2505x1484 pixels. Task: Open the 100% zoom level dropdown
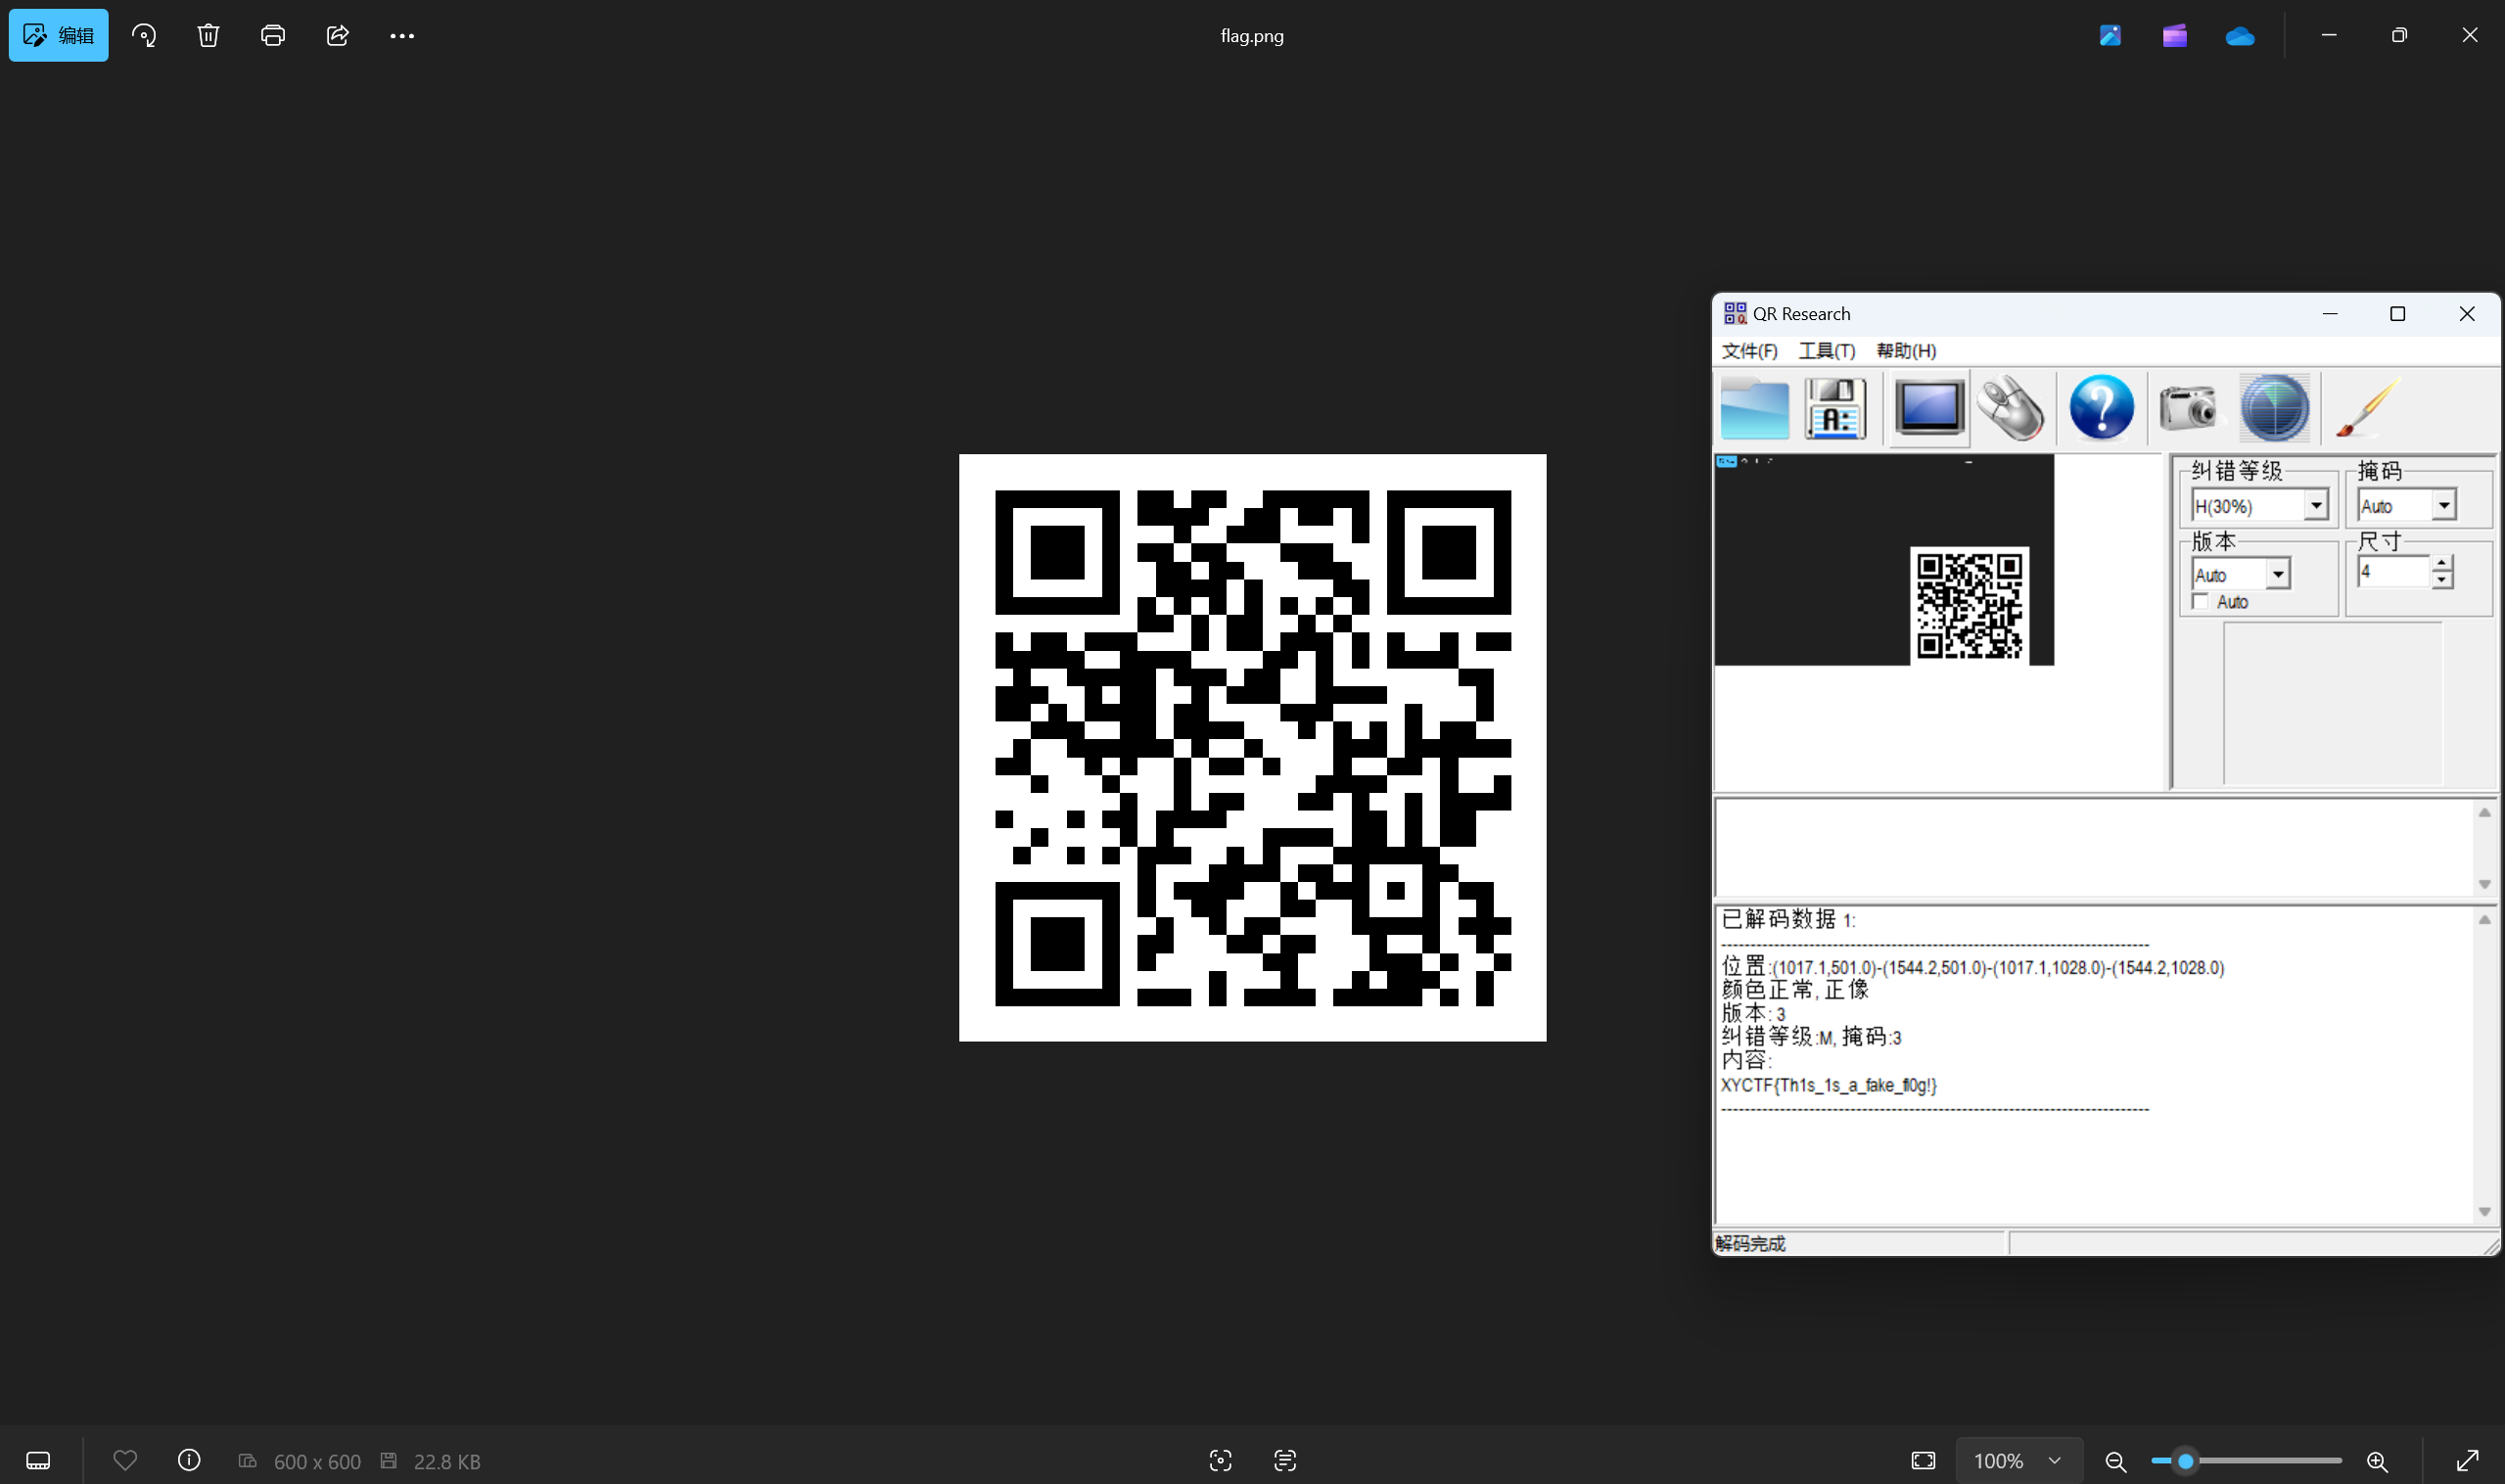tap(2018, 1461)
